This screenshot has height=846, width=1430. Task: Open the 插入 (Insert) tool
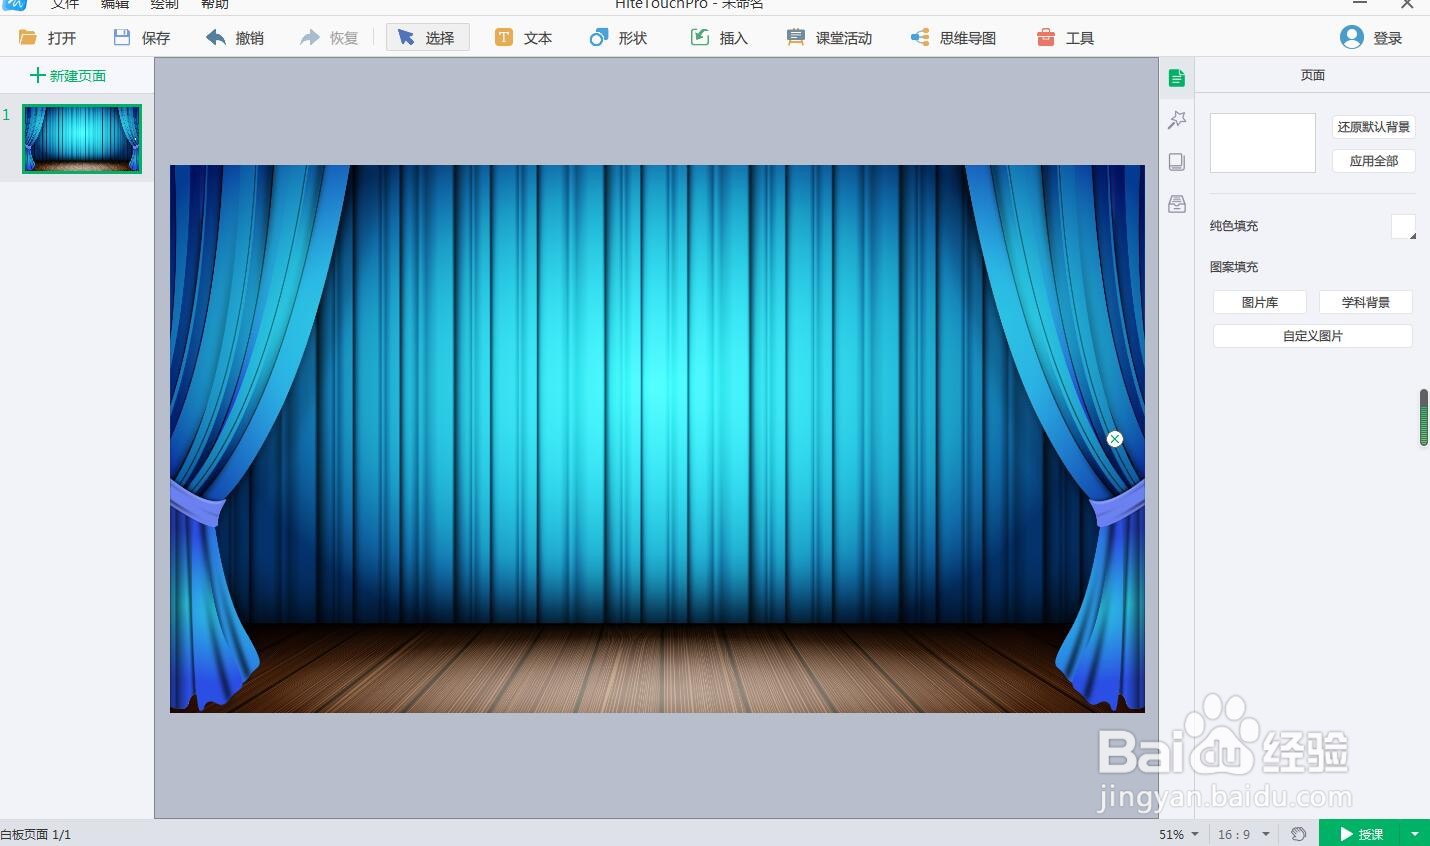(719, 38)
